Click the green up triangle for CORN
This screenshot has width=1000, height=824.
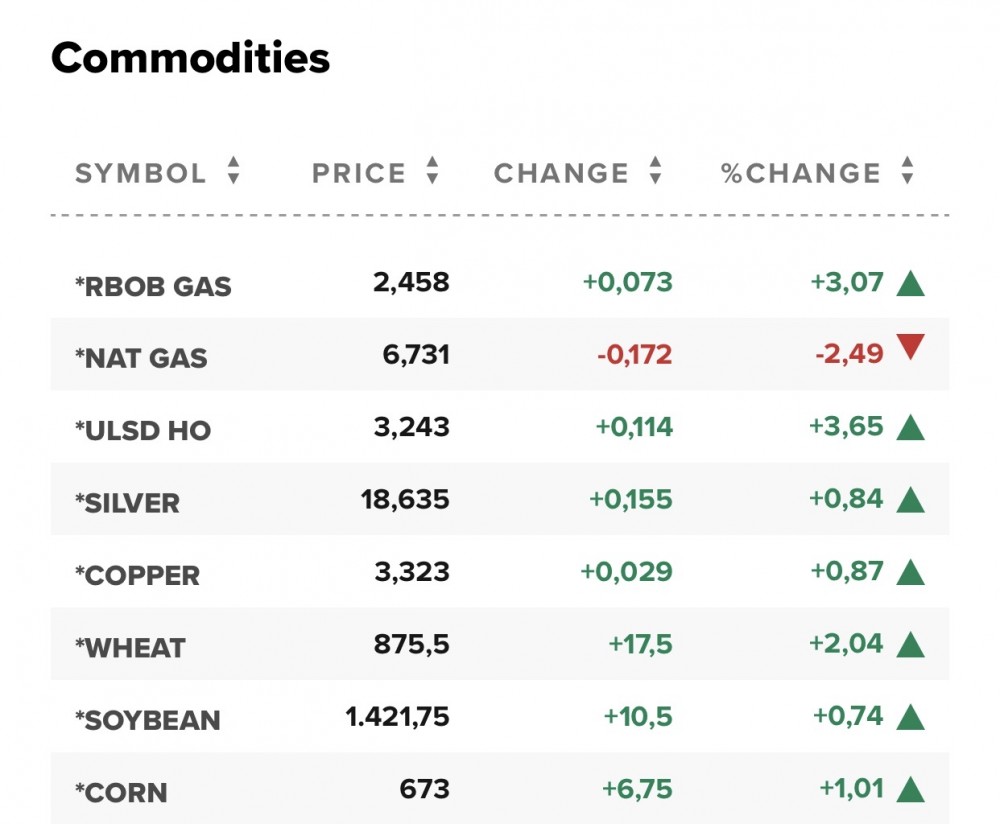tap(910, 789)
